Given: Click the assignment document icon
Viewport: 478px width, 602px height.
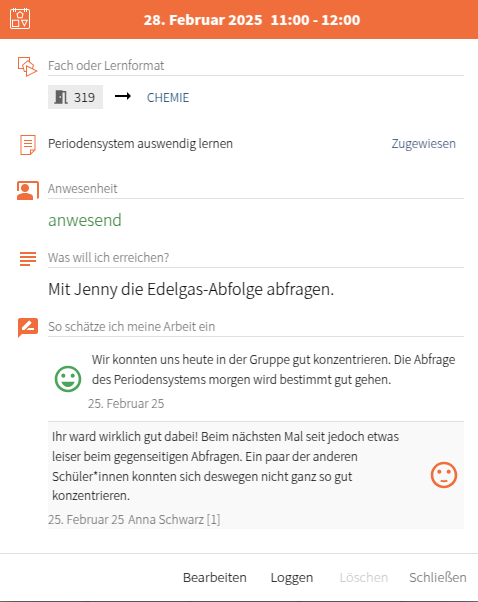Looking at the screenshot, I should tap(28, 145).
